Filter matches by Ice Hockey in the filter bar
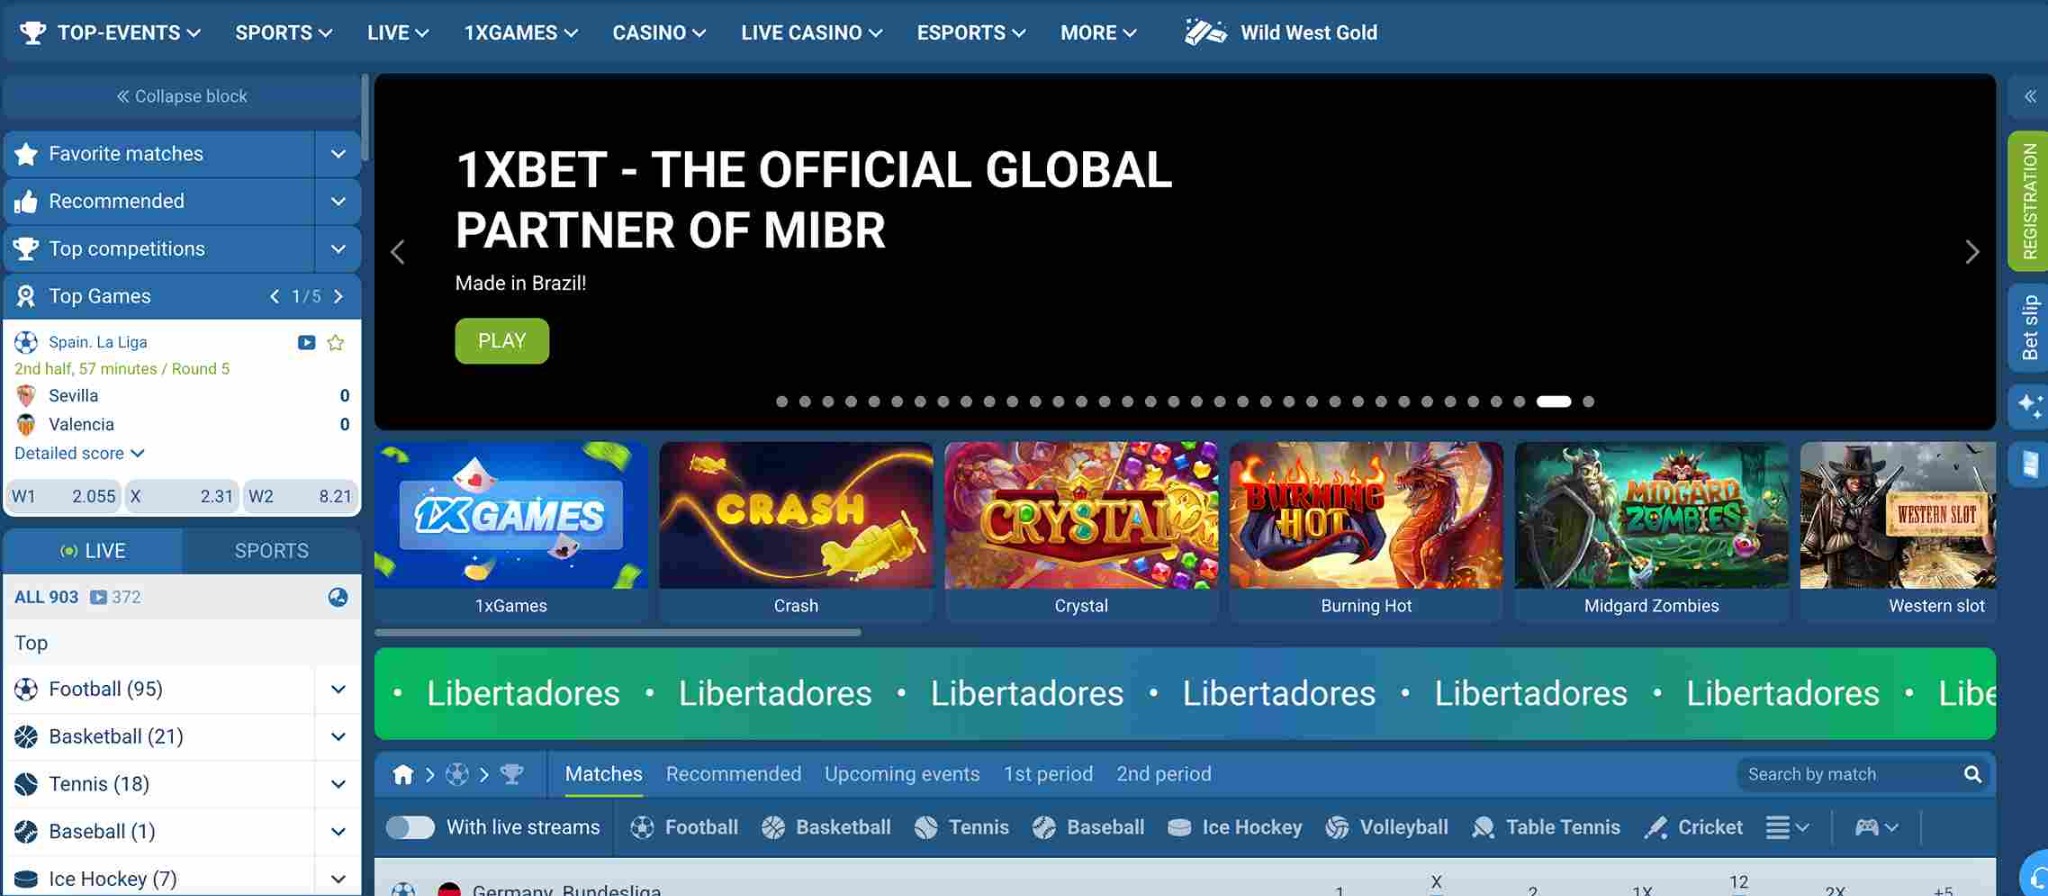2048x896 pixels. [x=1235, y=827]
